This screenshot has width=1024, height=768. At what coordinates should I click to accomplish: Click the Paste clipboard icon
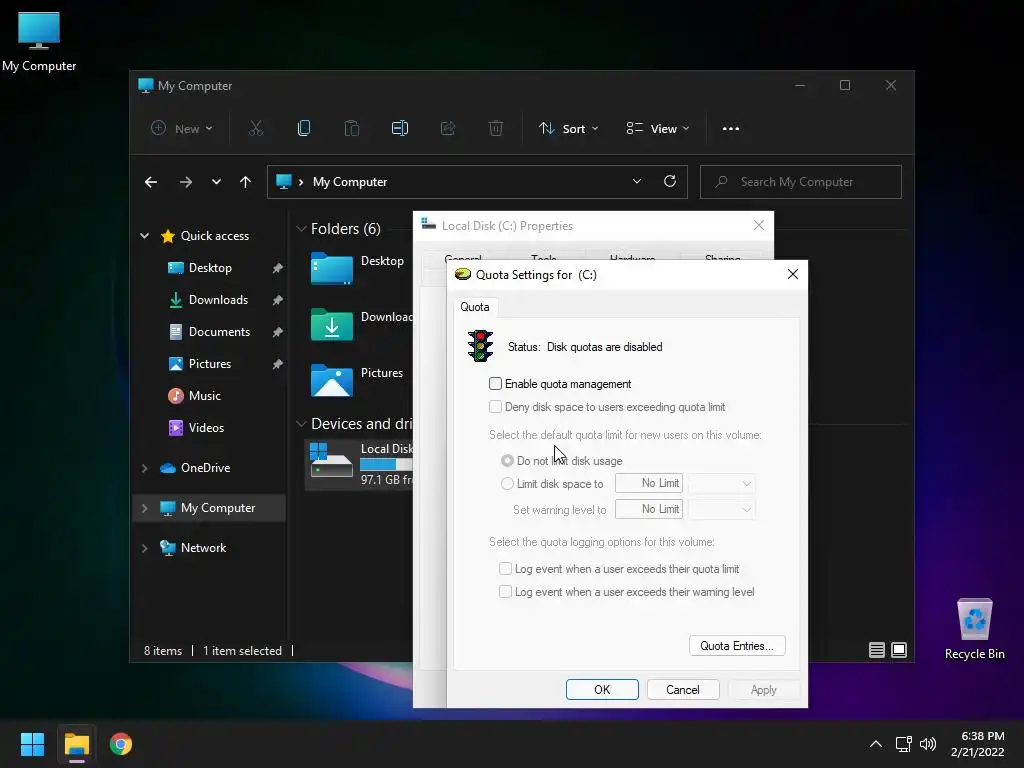351,129
